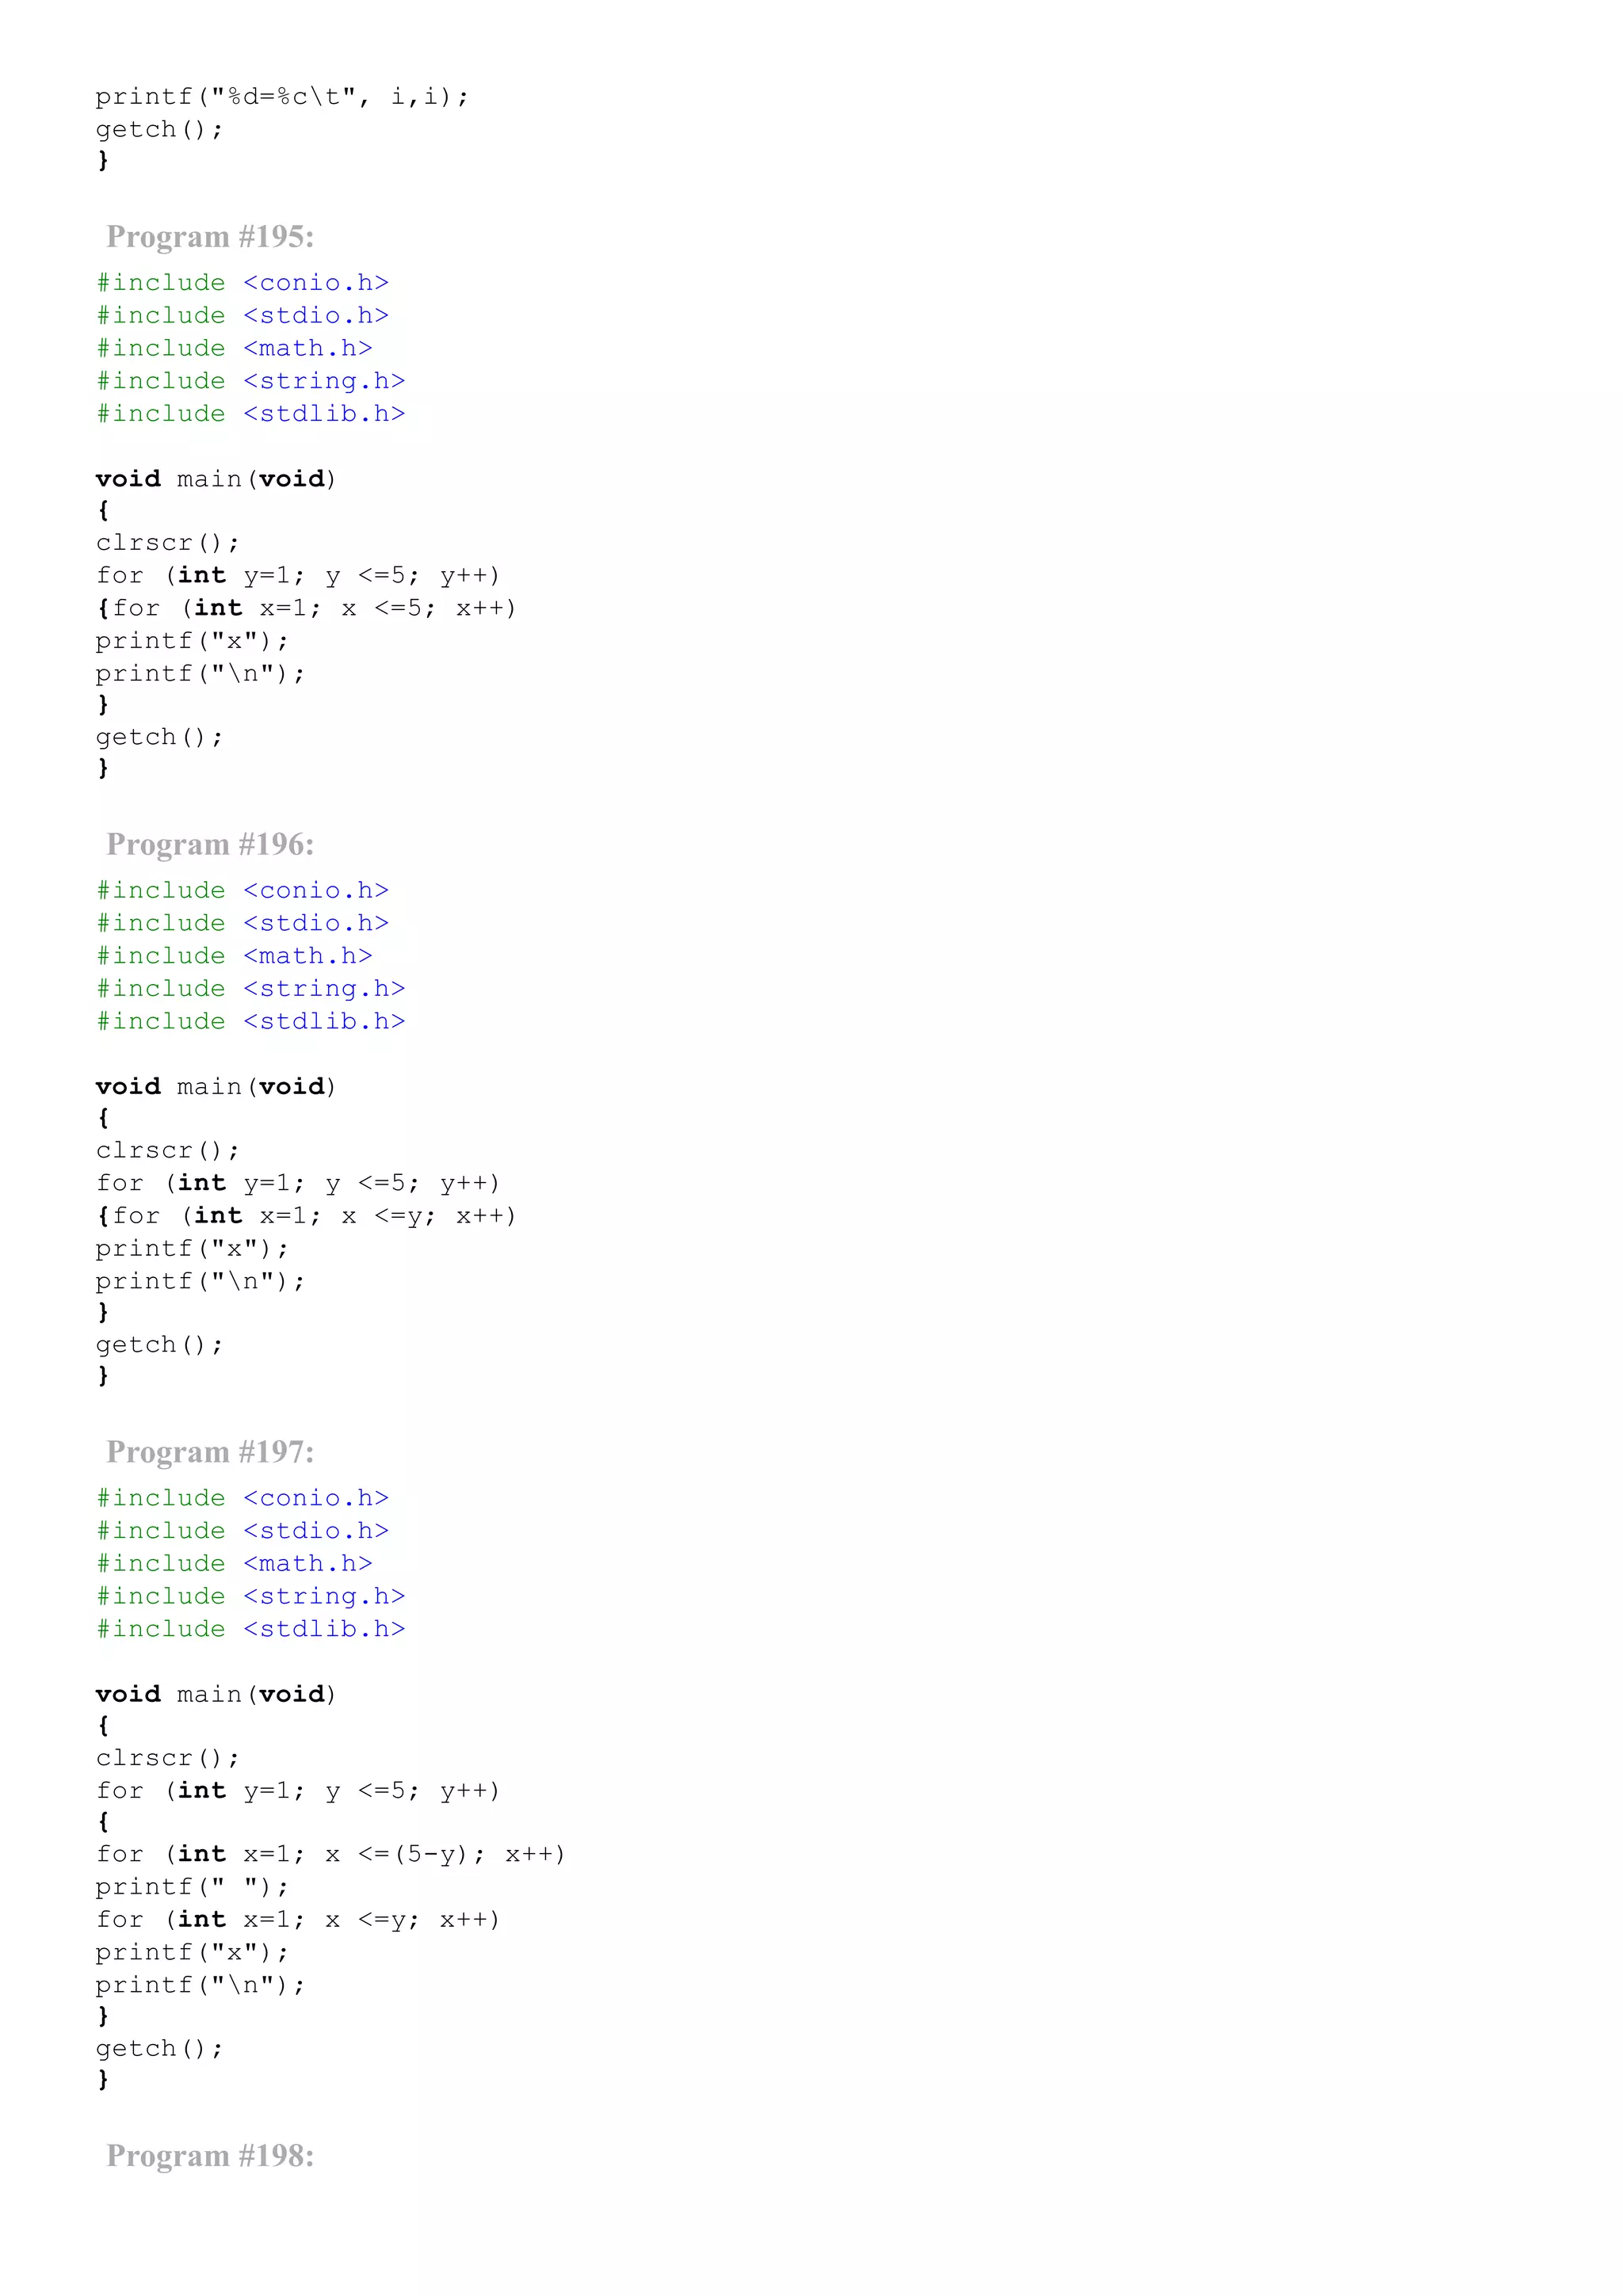1623x2296 pixels.
Task: Click void main(void) in Program #197
Action: [216, 1695]
